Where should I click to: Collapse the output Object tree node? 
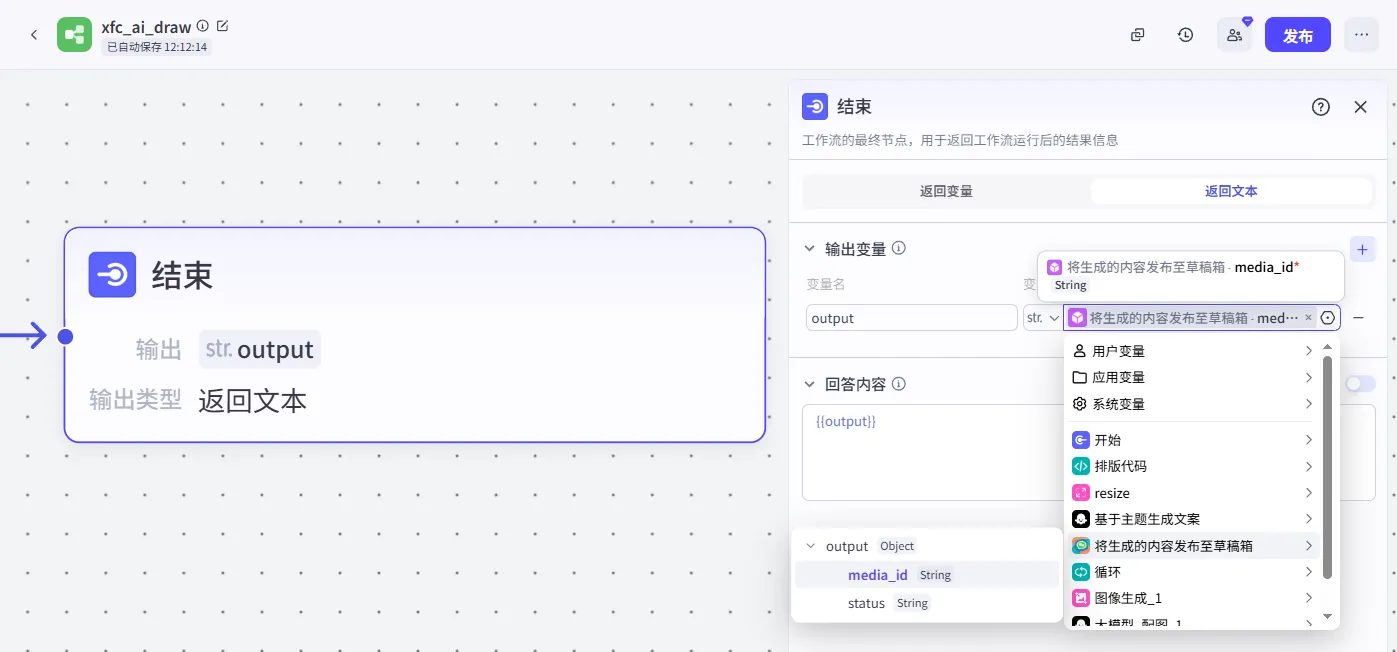tap(811, 546)
